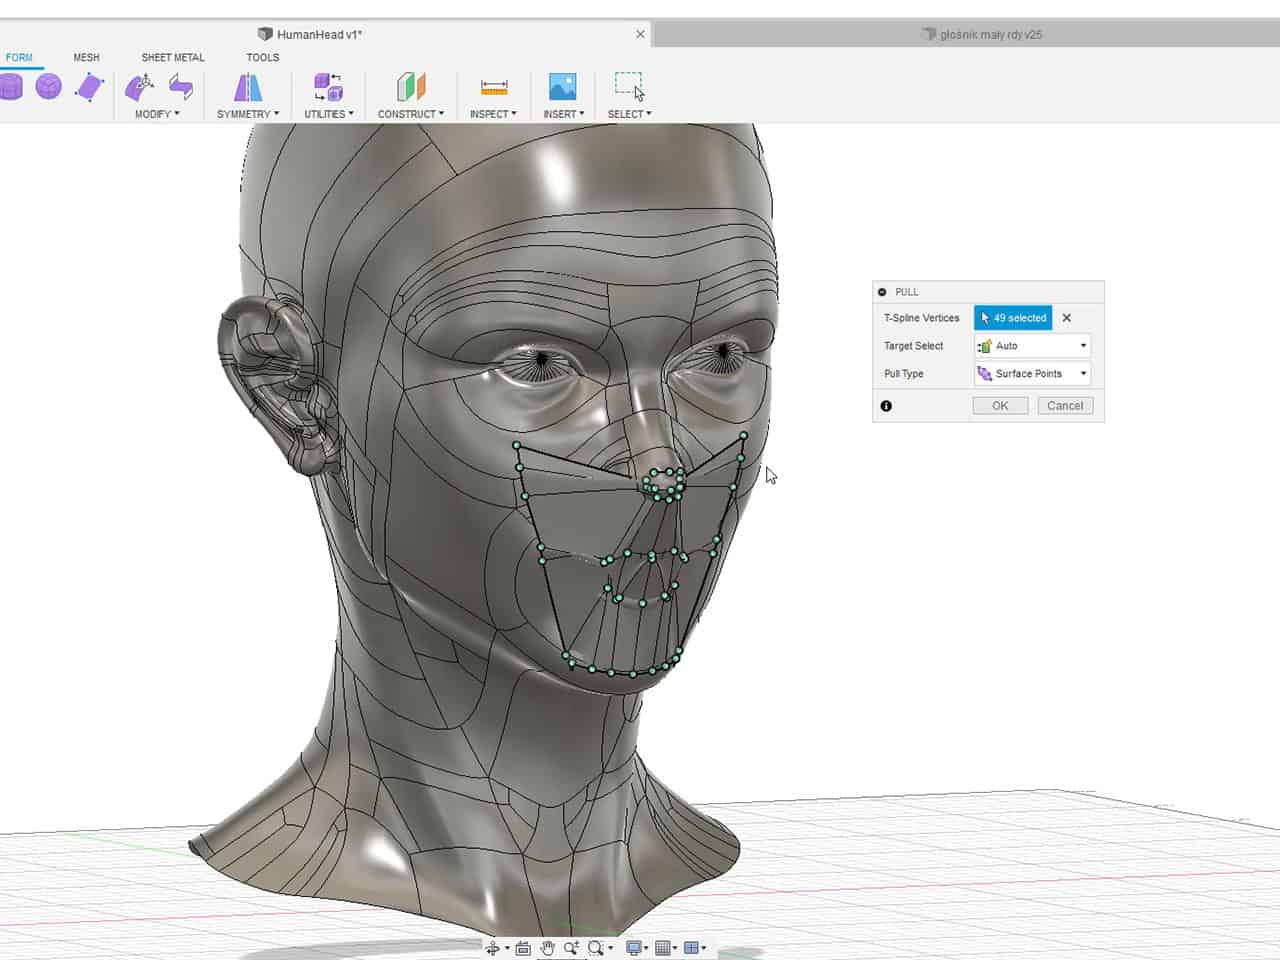Viewport: 1280px width, 960px height.
Task: Clear the 49 selected T-Spline vertices
Action: 1066,317
